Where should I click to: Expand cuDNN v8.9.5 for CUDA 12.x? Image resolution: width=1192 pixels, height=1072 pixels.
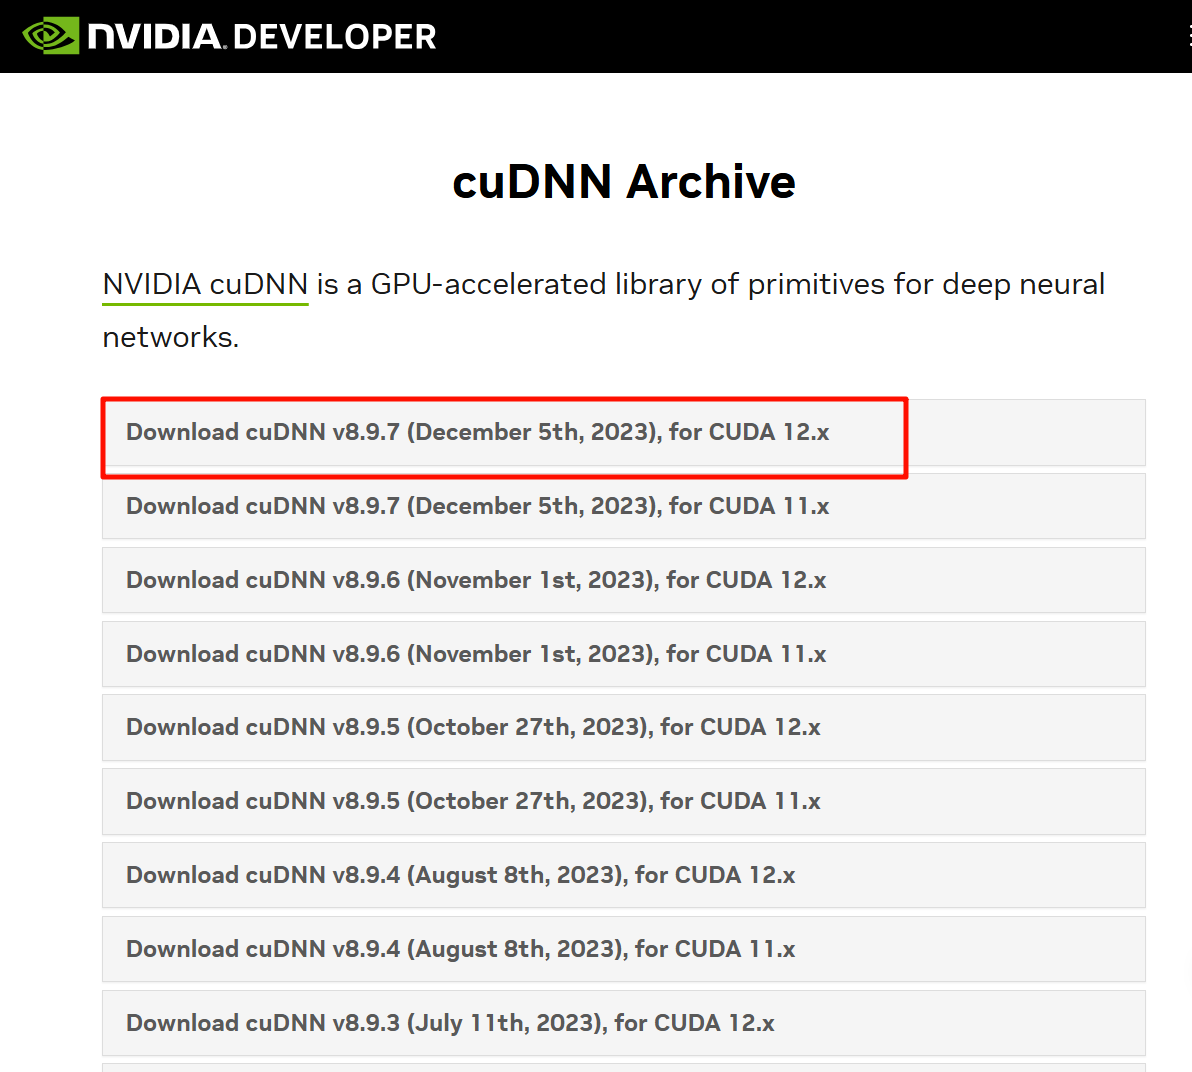point(473,727)
